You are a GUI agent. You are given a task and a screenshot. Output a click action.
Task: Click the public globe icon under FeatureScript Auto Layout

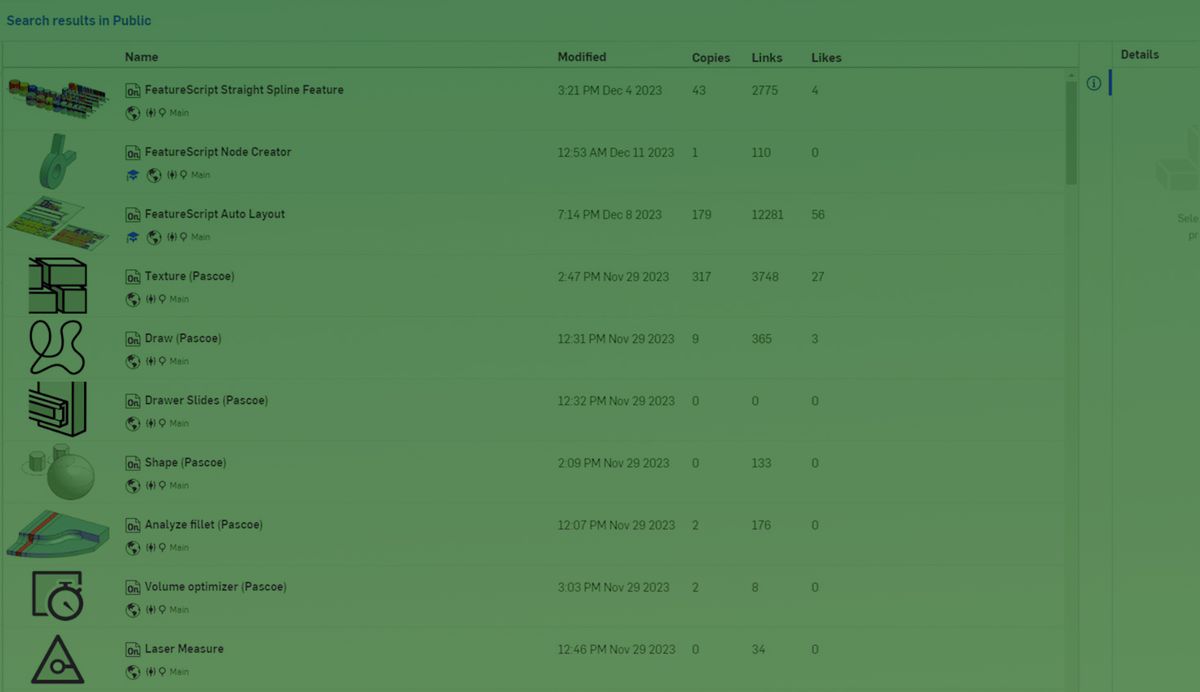[154, 237]
